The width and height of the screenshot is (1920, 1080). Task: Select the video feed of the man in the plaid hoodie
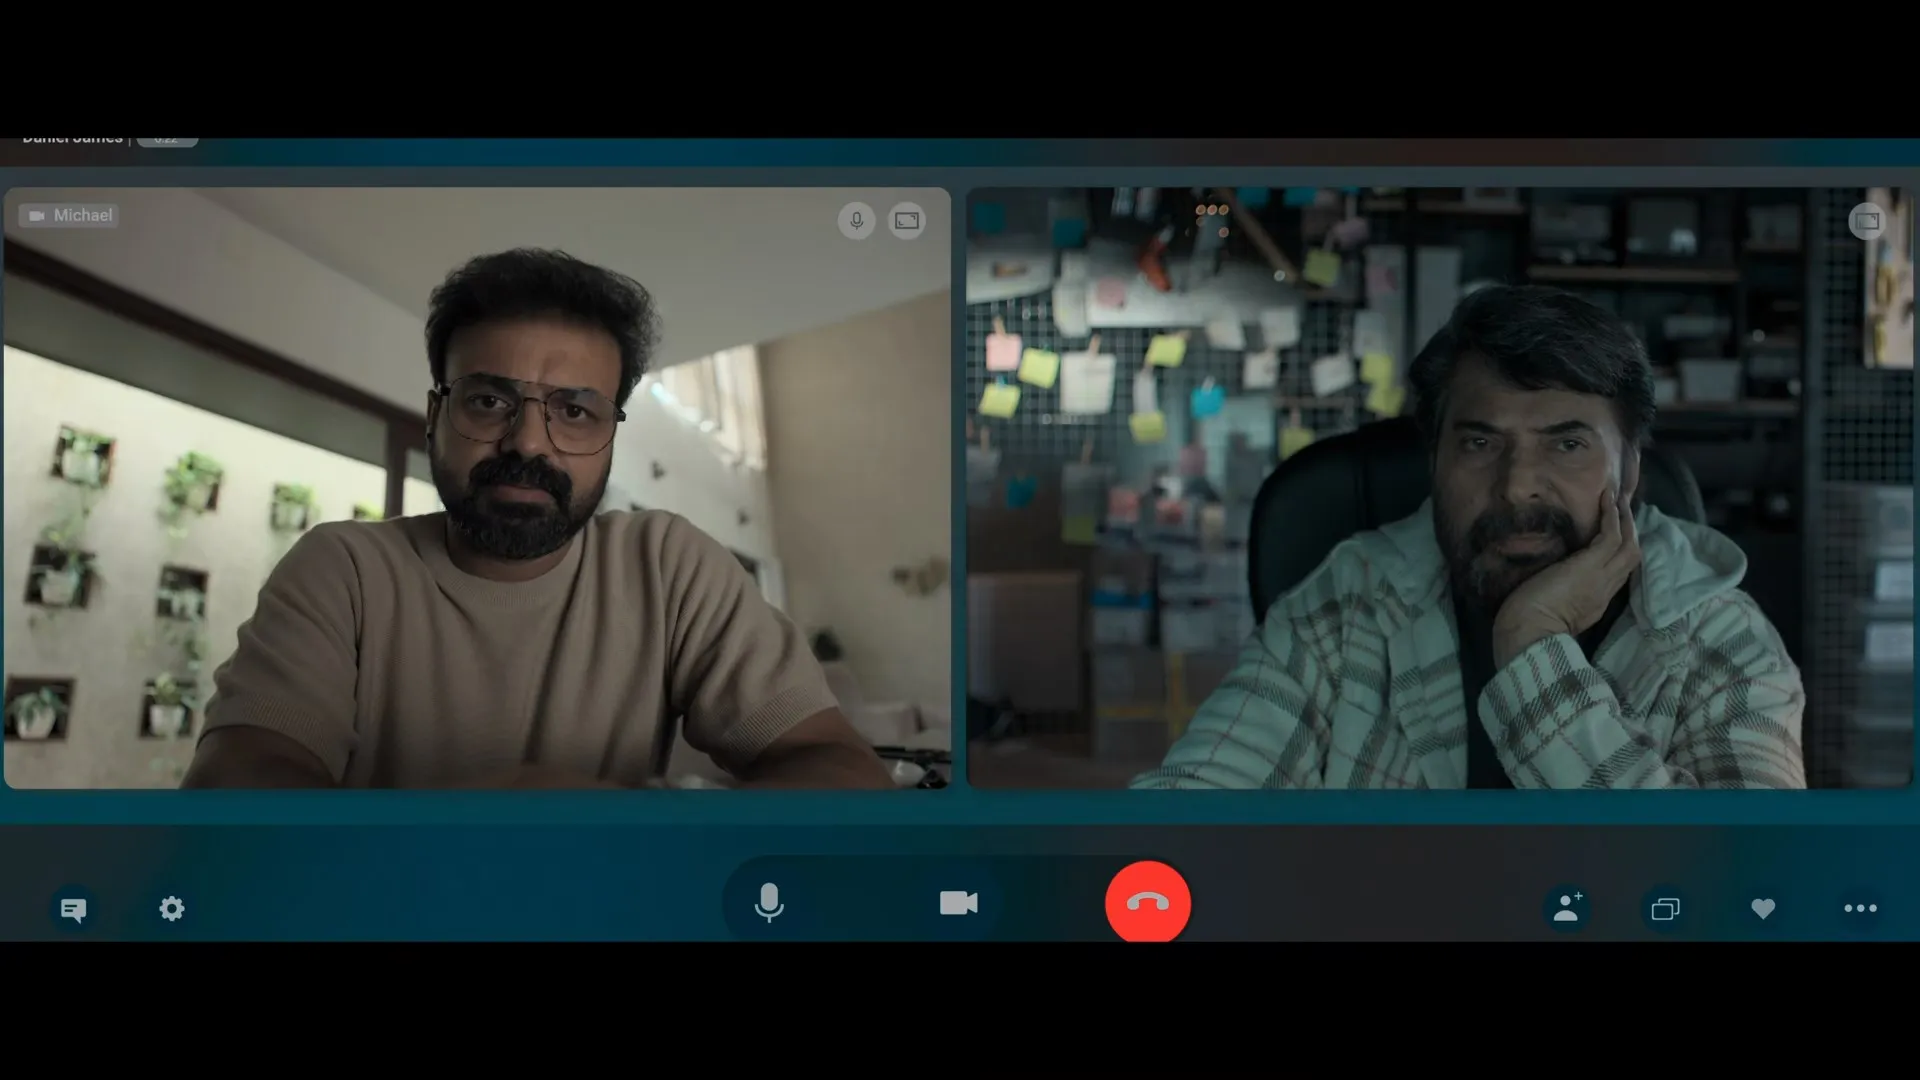[1440, 488]
